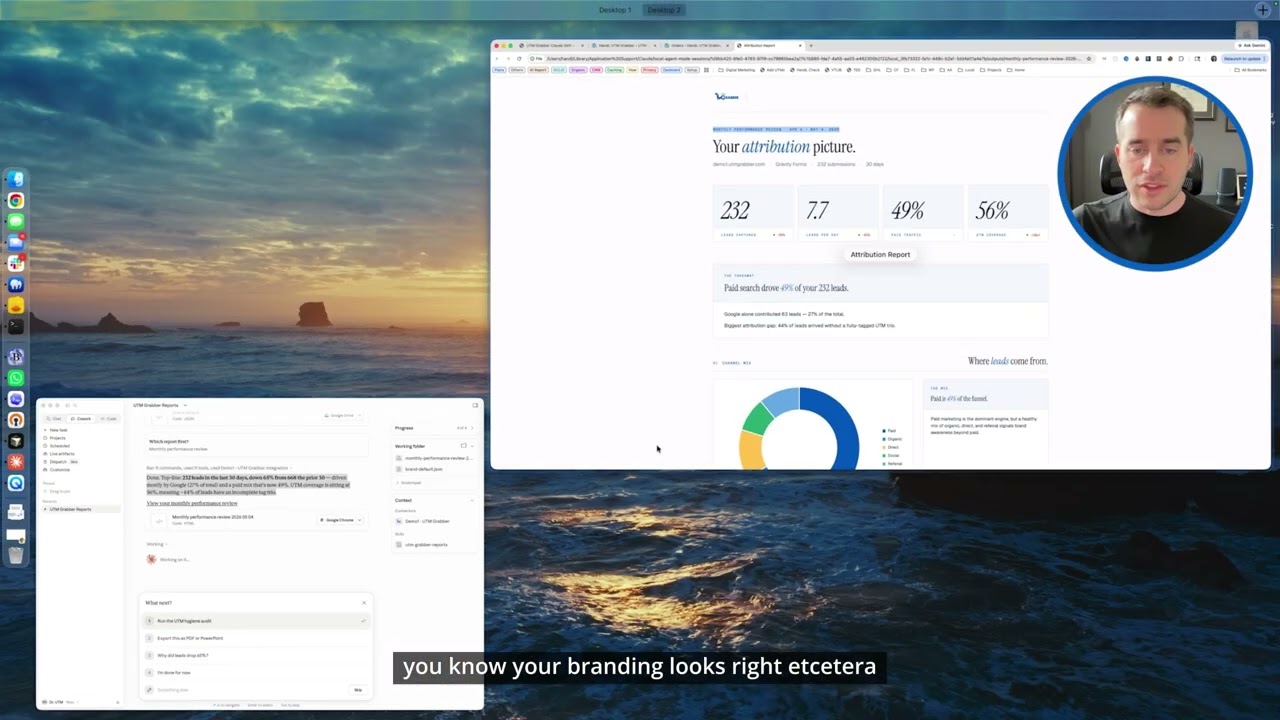The height and width of the screenshot is (720, 1280).
Task: Choose Why did leads drop 65% option
Action: (x=256, y=655)
